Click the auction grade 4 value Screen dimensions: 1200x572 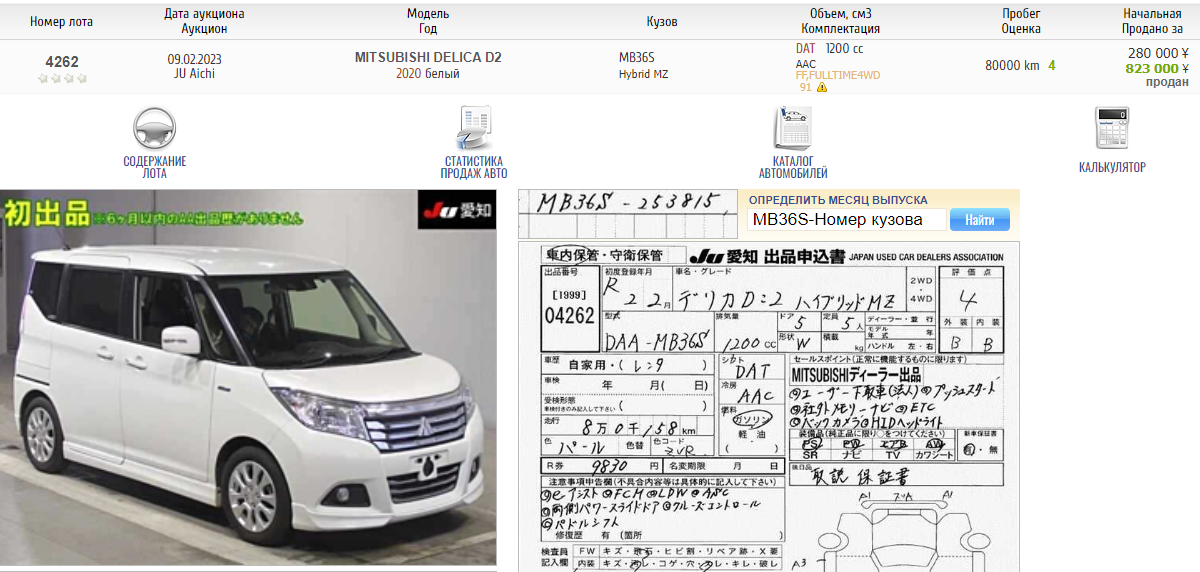tap(1052, 65)
